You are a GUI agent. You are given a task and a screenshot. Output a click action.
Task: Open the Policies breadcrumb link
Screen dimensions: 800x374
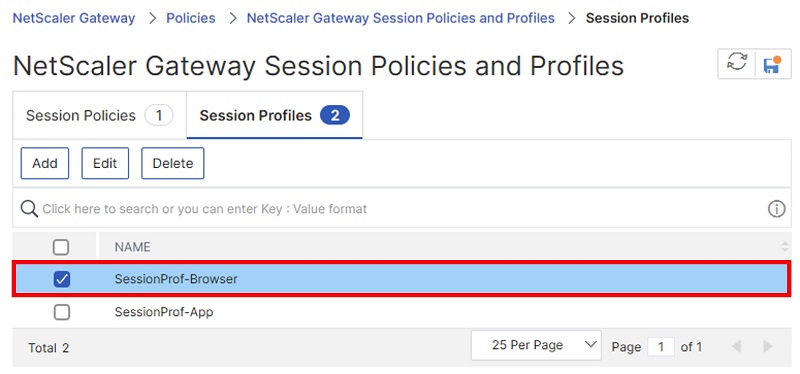pos(191,18)
